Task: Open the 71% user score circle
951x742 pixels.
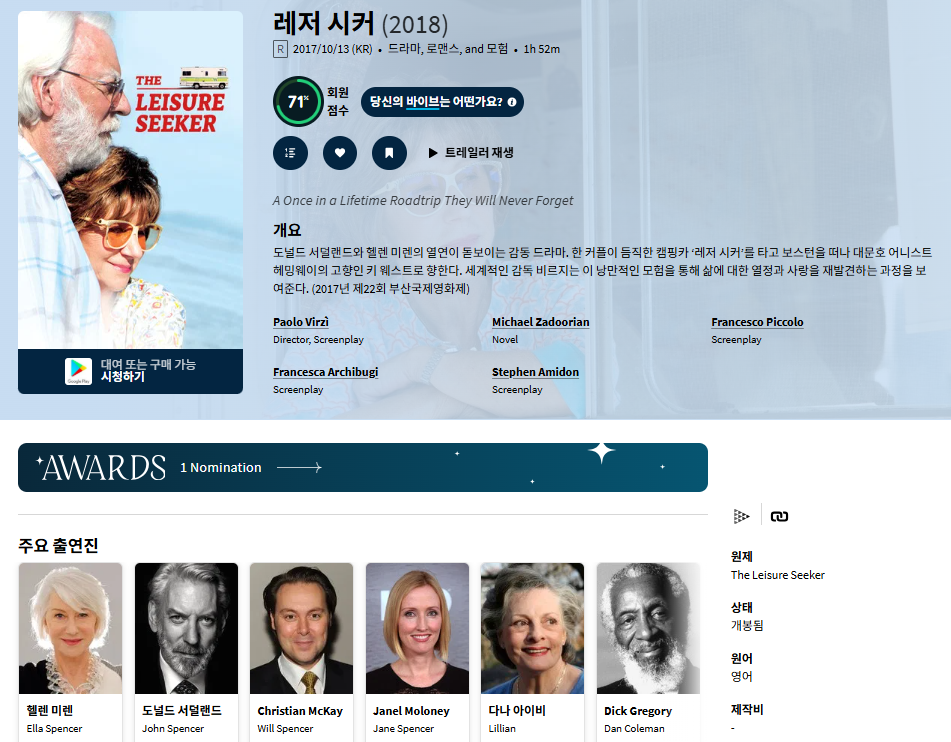Action: point(297,101)
